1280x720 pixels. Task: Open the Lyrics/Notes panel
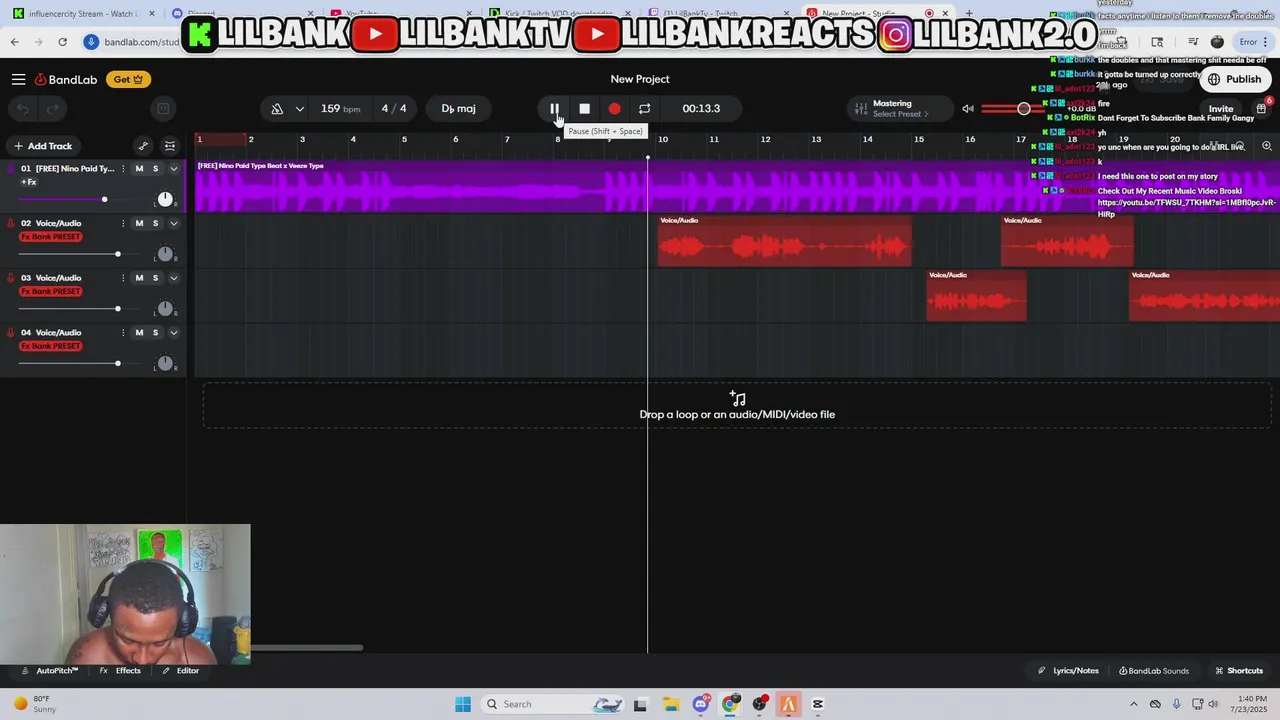(1068, 671)
